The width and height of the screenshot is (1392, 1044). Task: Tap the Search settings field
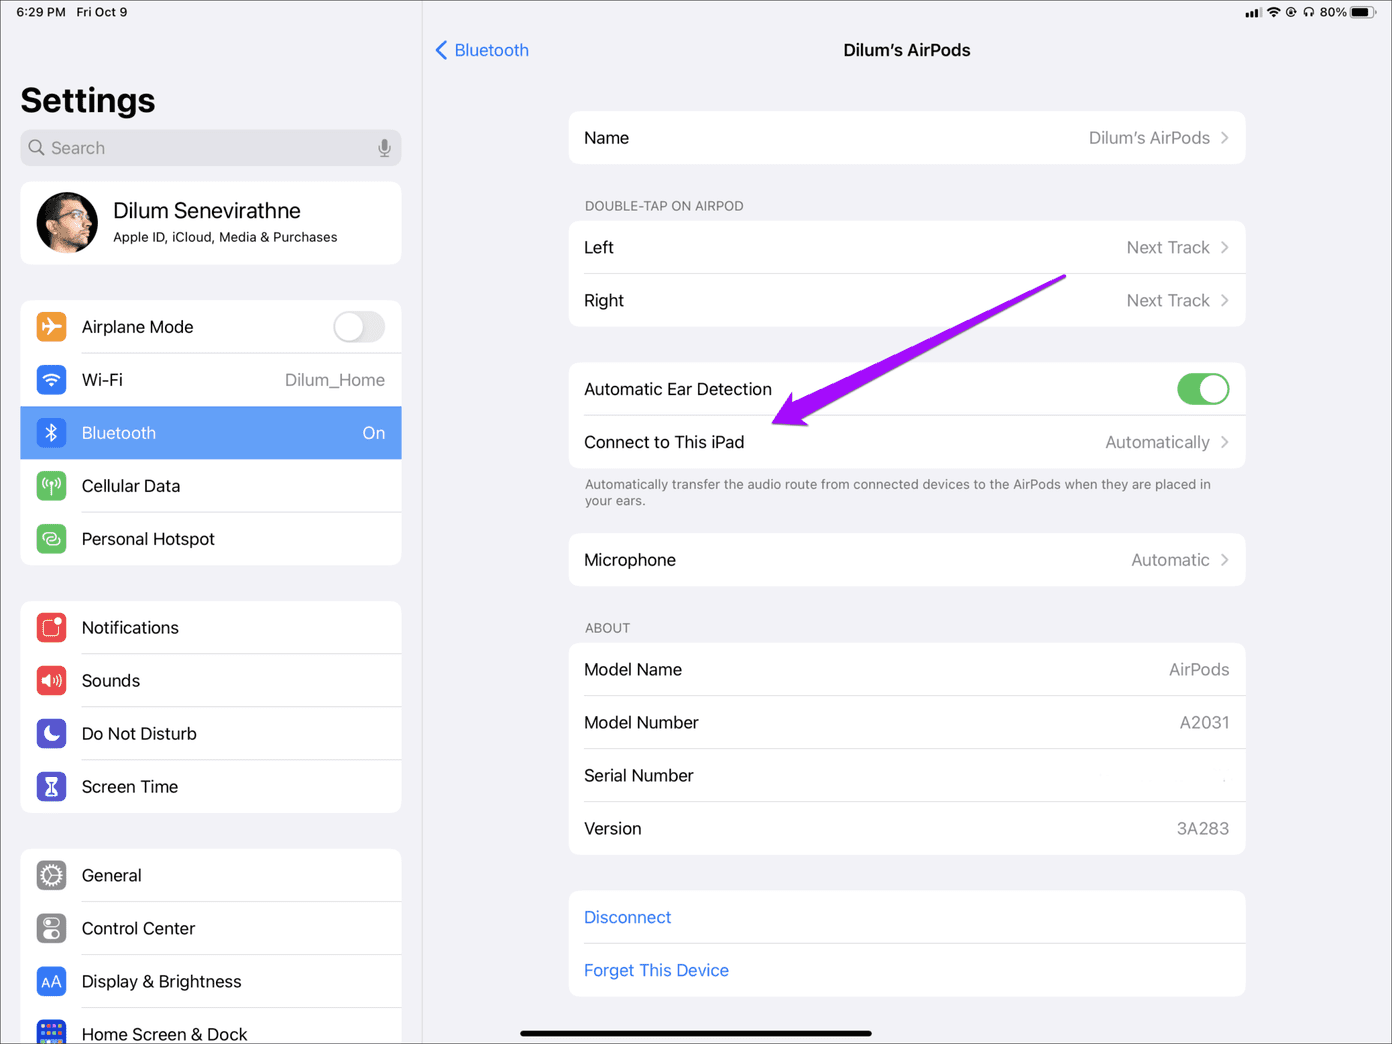(211, 148)
